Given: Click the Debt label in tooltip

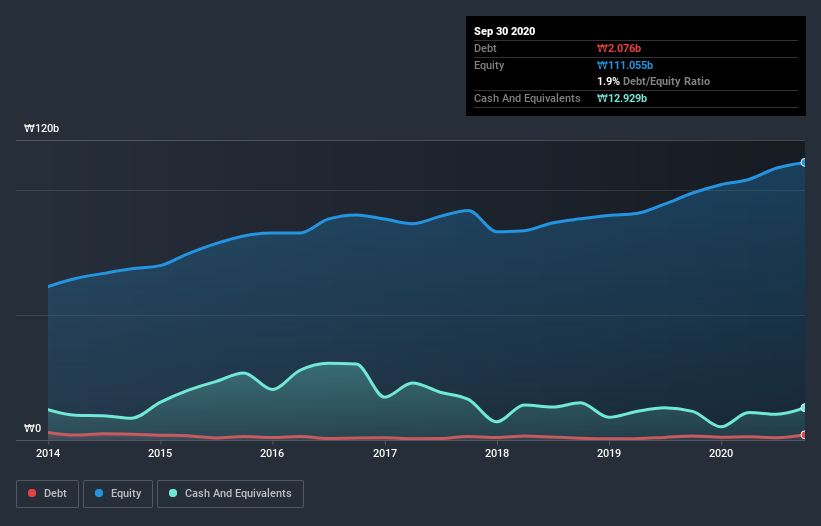Looking at the screenshot, I should 485,49.
